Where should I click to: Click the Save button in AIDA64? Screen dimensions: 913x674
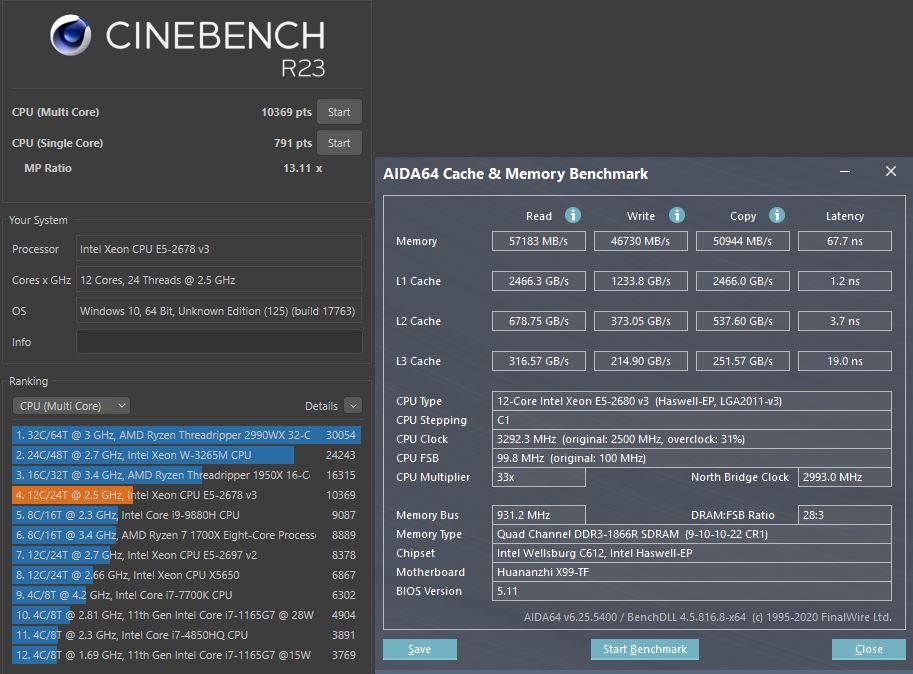pyautogui.click(x=420, y=649)
